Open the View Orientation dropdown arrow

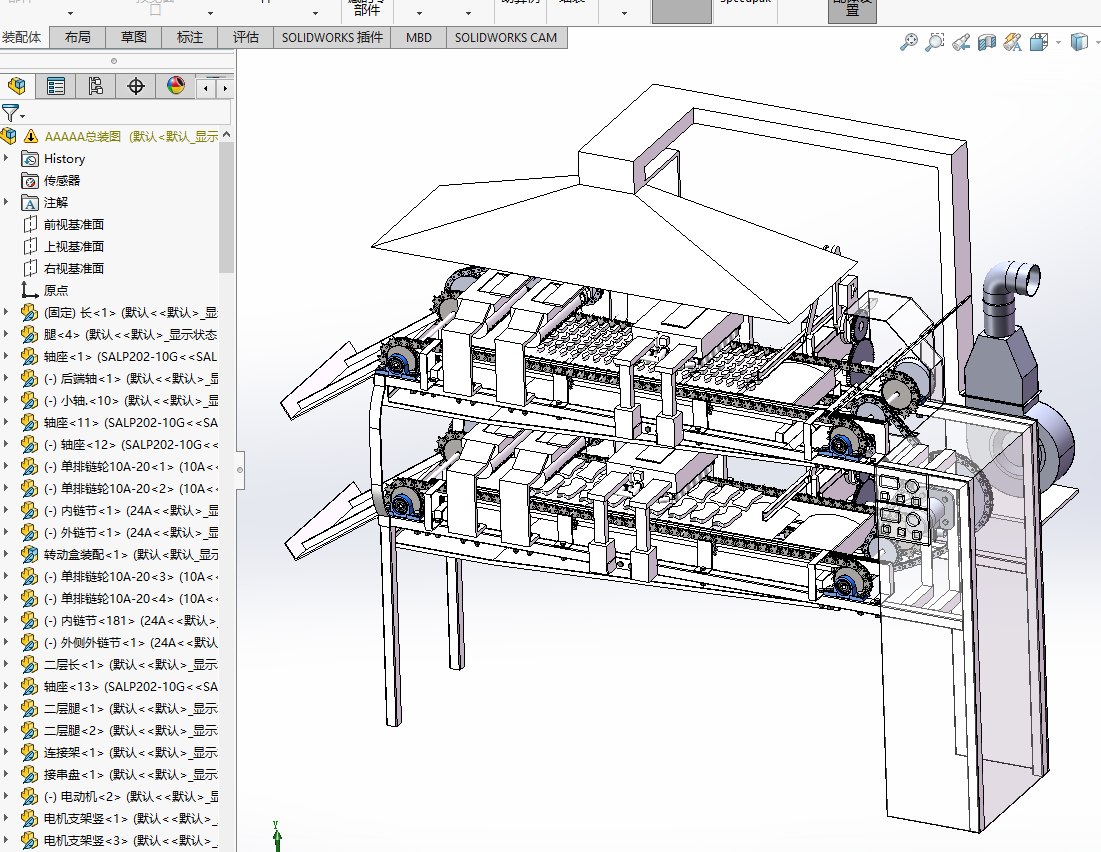pyautogui.click(x=1057, y=43)
